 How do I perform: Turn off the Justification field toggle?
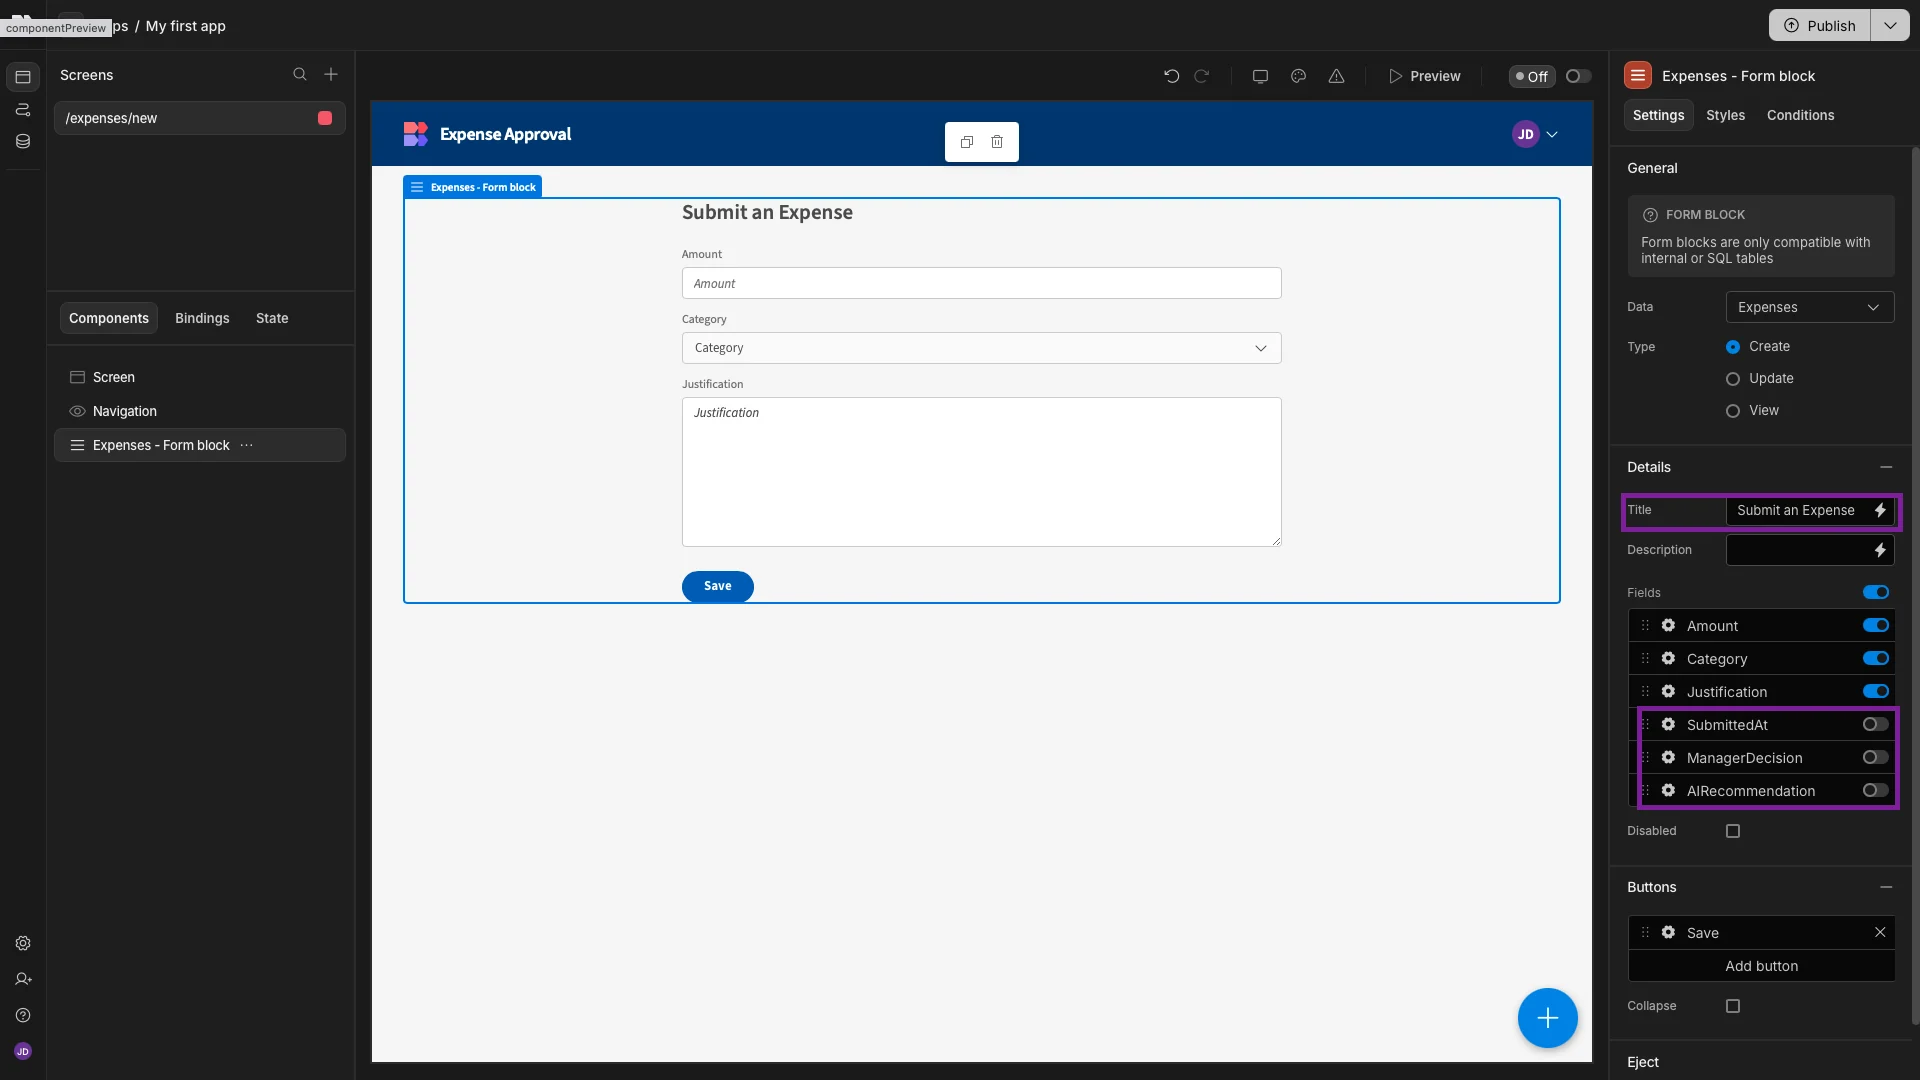[x=1875, y=692]
